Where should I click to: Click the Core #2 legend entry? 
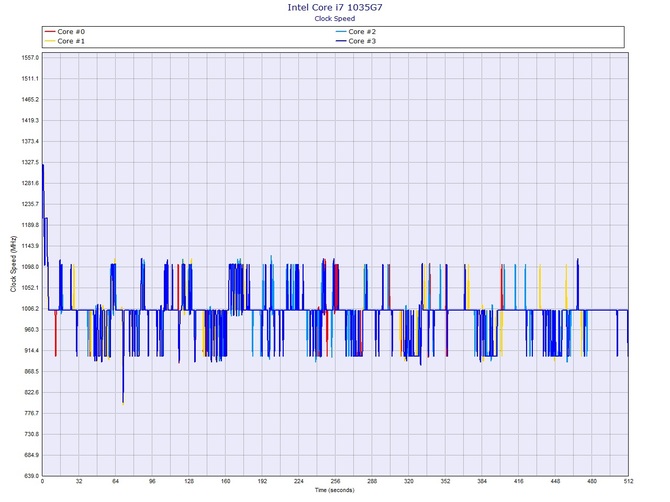tap(356, 32)
